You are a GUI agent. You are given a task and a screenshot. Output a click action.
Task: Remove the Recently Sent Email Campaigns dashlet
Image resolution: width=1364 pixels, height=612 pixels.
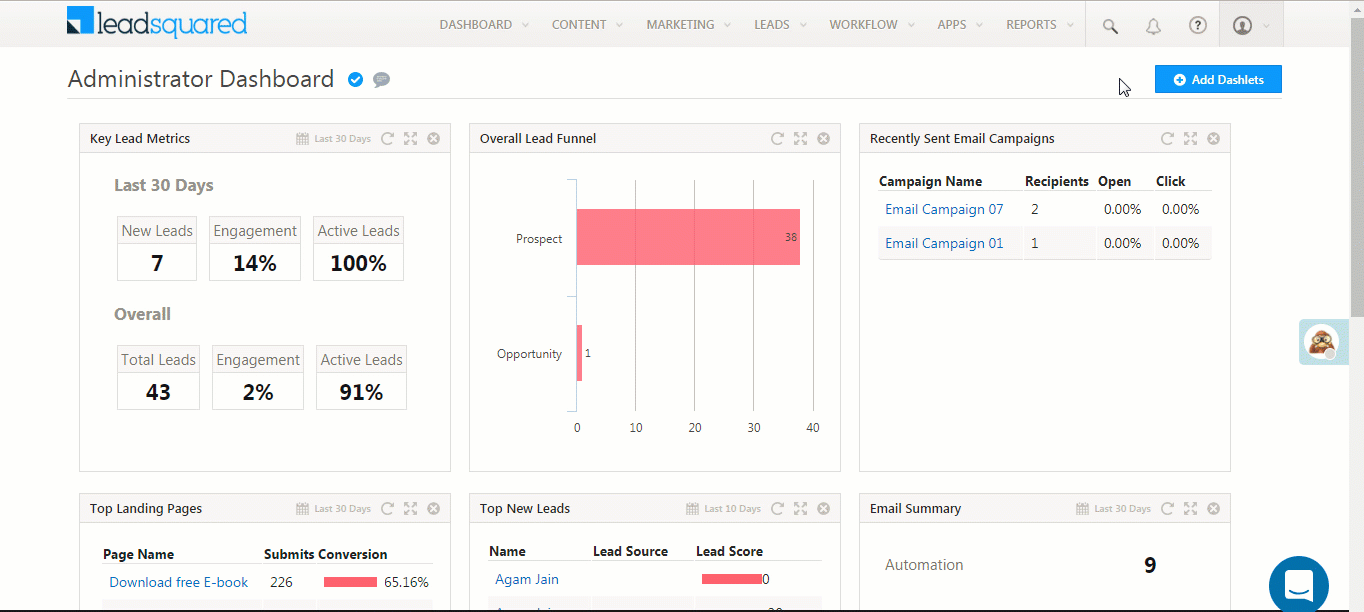[1213, 139]
